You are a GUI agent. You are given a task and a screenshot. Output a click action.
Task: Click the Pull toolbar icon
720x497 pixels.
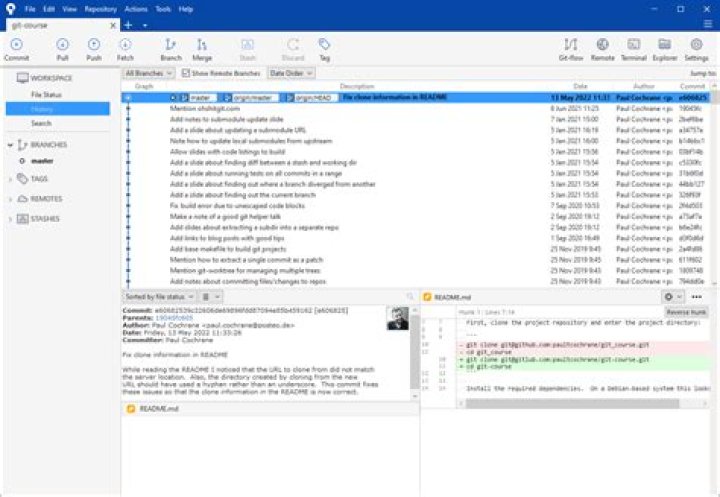point(62,49)
